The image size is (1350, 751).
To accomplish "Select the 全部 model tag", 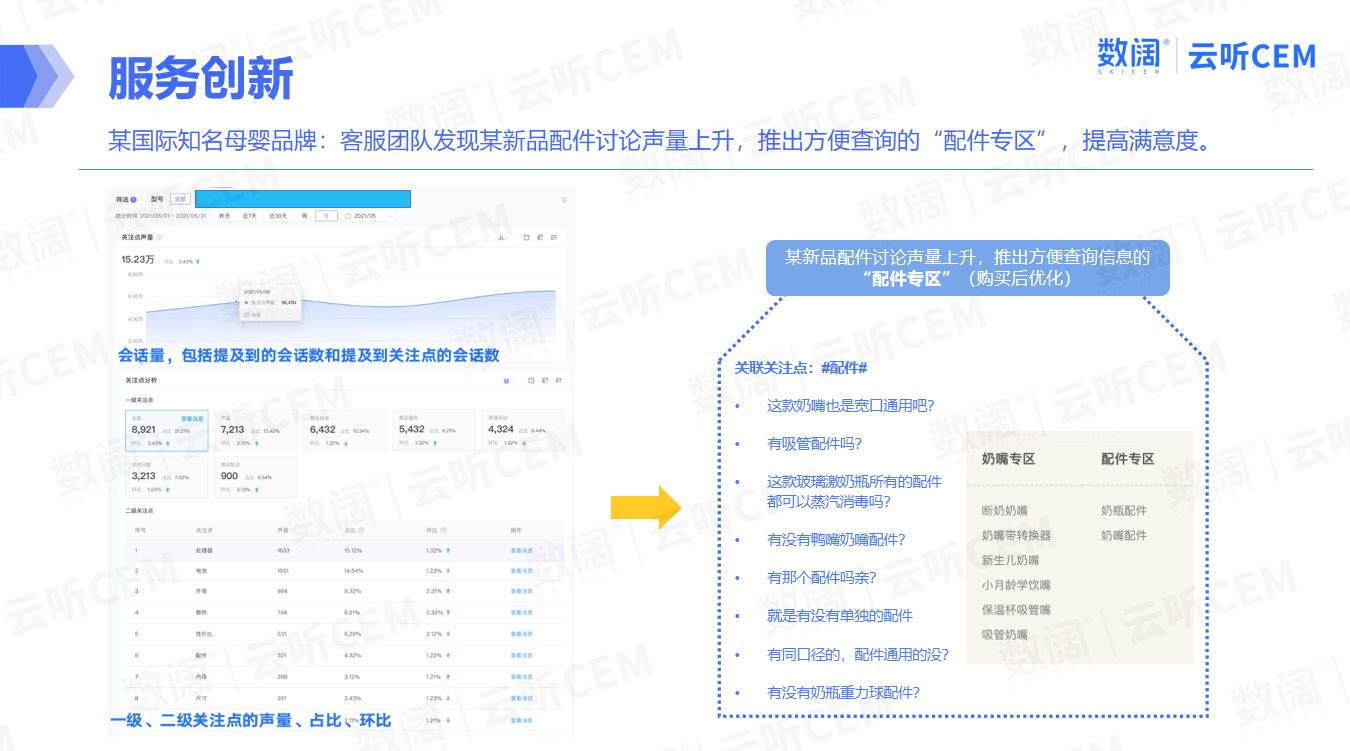I will 180,199.
